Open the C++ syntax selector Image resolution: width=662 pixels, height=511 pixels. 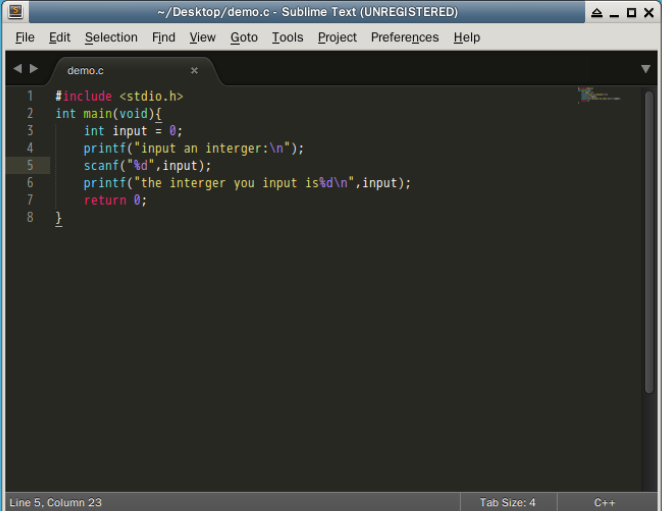(x=605, y=502)
